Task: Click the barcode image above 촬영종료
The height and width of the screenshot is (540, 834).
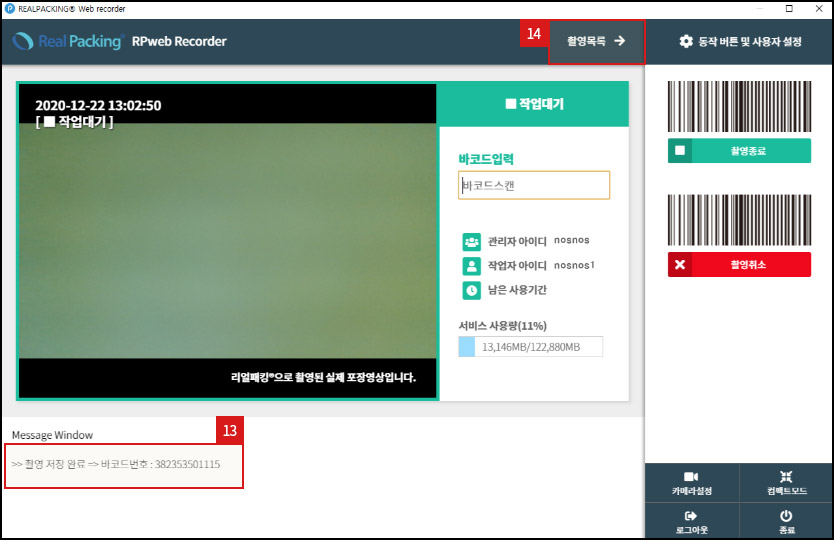Action: pos(739,106)
